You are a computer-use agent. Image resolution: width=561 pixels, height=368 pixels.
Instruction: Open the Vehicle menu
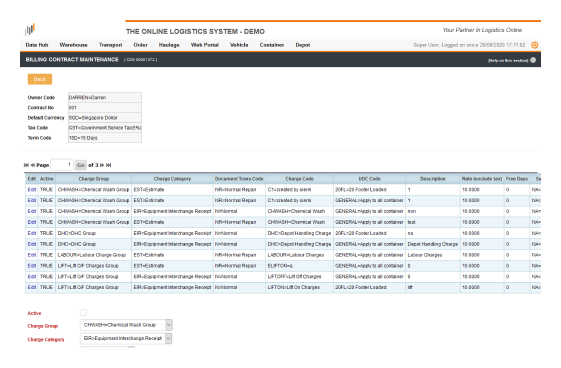239,45
